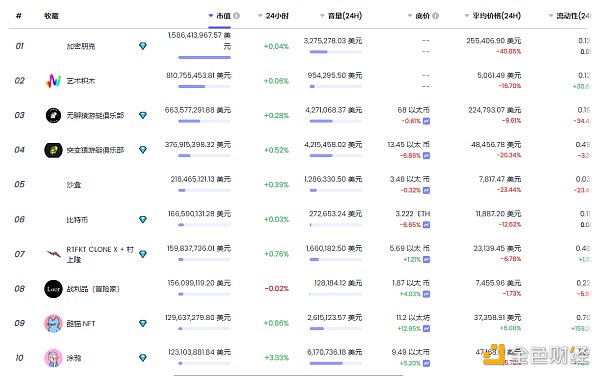Open the 酷猫 NFT collection link
Image resolution: width=600 pixels, height=376 pixels.
(81, 324)
